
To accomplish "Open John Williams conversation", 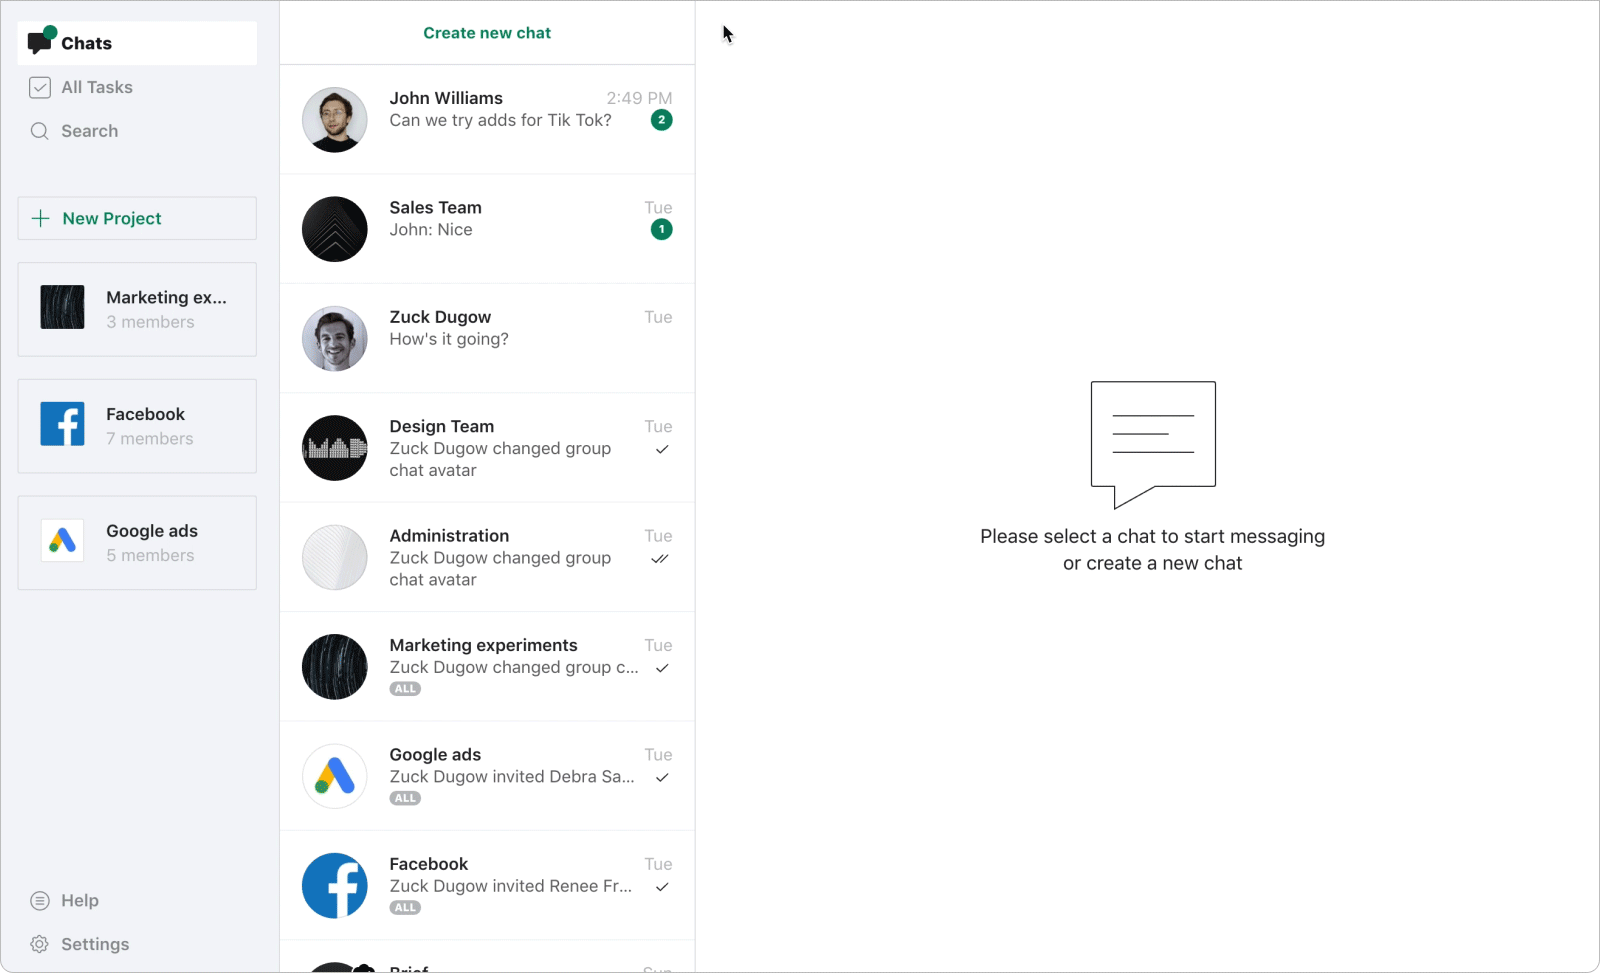I will (487, 120).
